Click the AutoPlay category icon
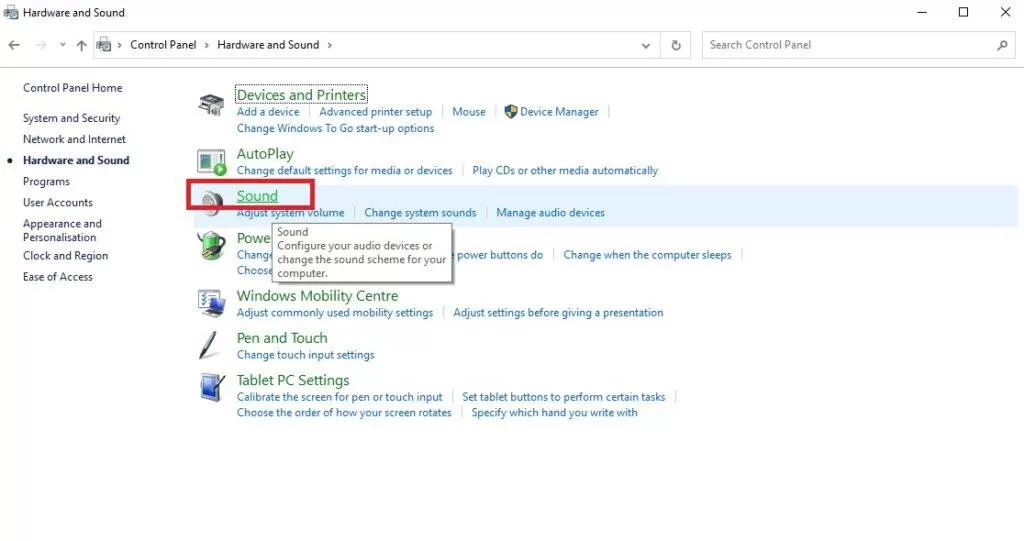 coord(212,163)
